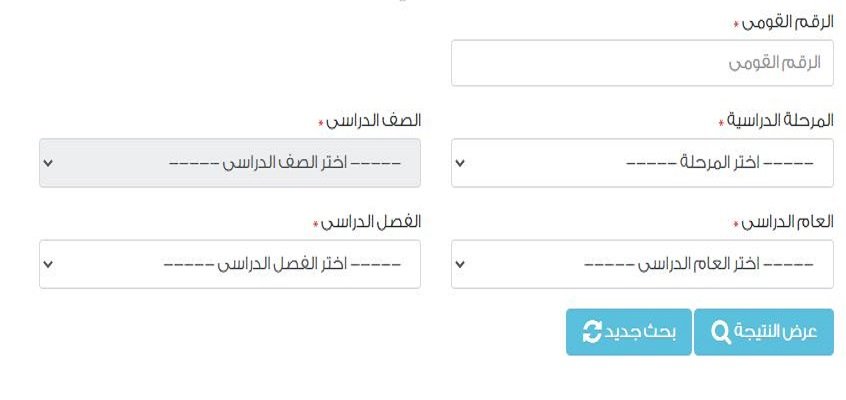Click the magnifier icon on عرض النتيجة
The image size is (846, 400).
coord(720,332)
